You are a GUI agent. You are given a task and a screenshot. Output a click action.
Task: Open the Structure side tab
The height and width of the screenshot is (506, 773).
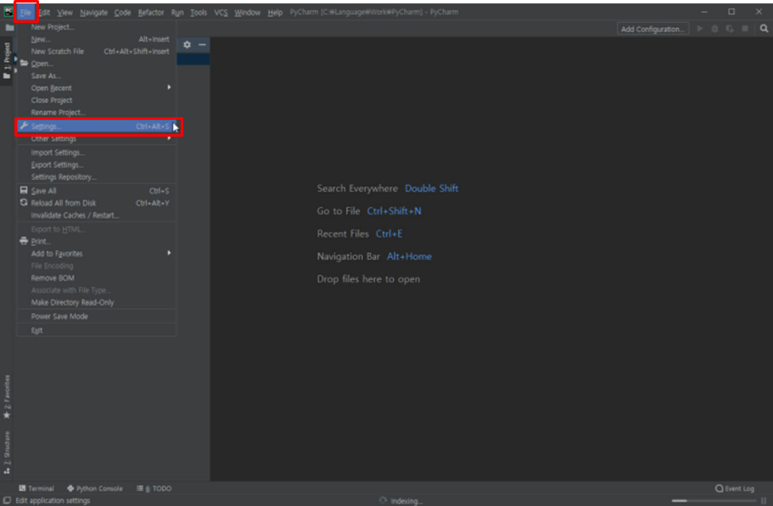(6, 453)
